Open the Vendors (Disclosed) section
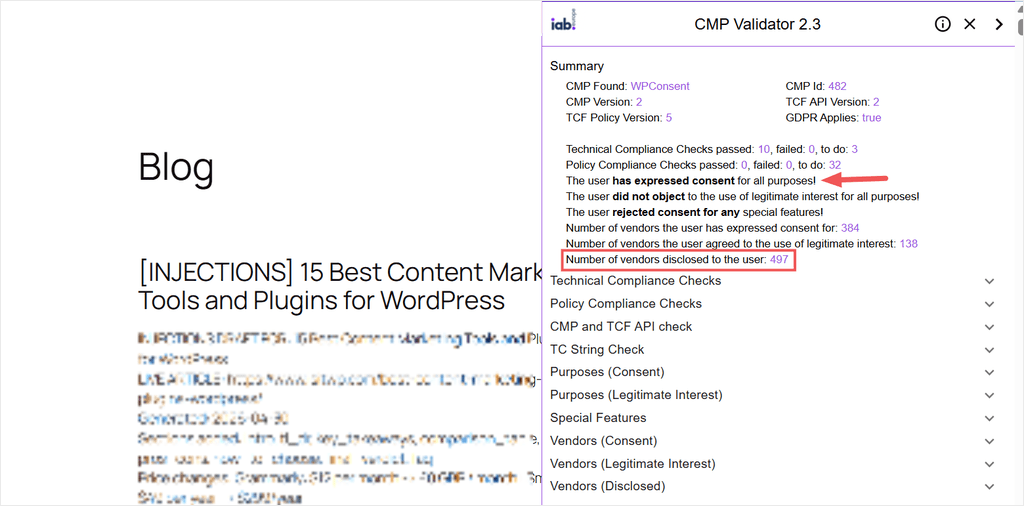The image size is (1024, 506). [774, 486]
